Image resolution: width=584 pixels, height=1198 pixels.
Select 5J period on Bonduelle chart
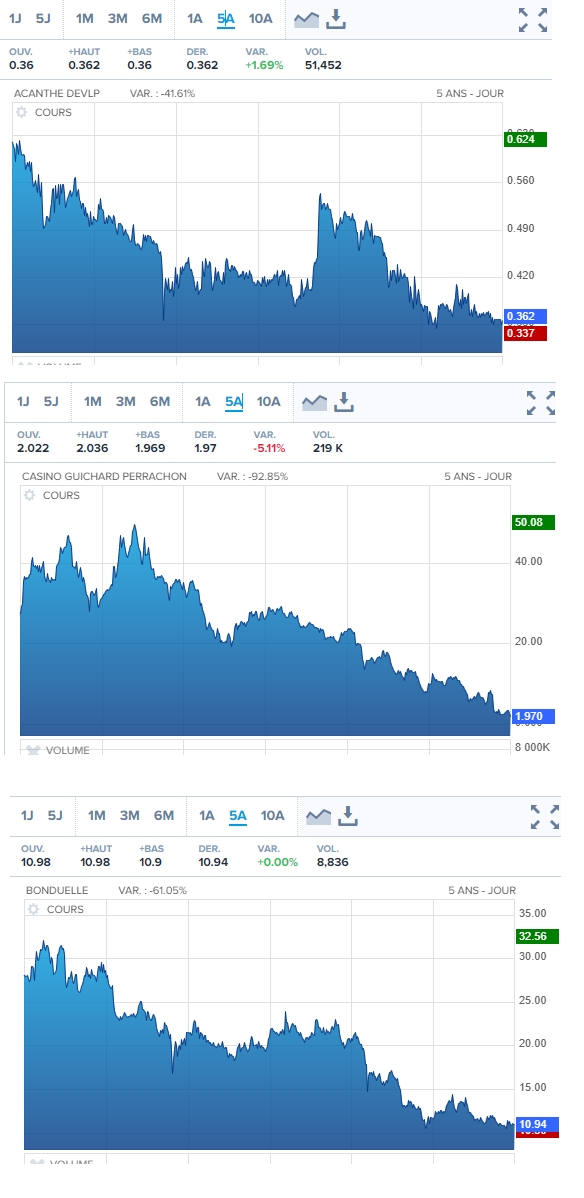click(55, 815)
